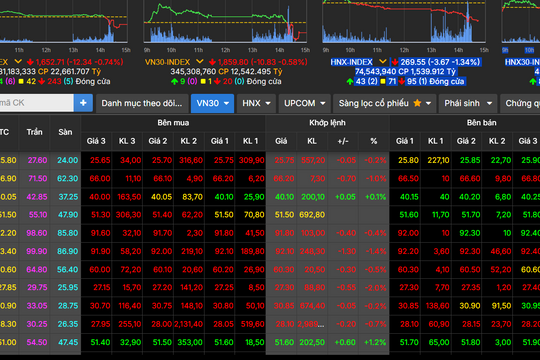Click matched price 25.75 in first row

(x=284, y=161)
